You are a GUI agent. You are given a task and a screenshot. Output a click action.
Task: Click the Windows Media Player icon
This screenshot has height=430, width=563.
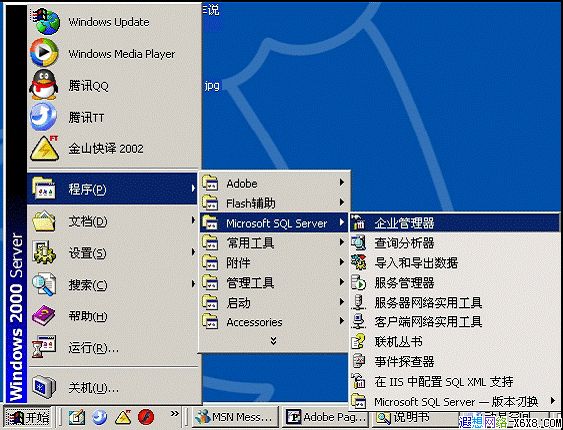click(x=45, y=53)
